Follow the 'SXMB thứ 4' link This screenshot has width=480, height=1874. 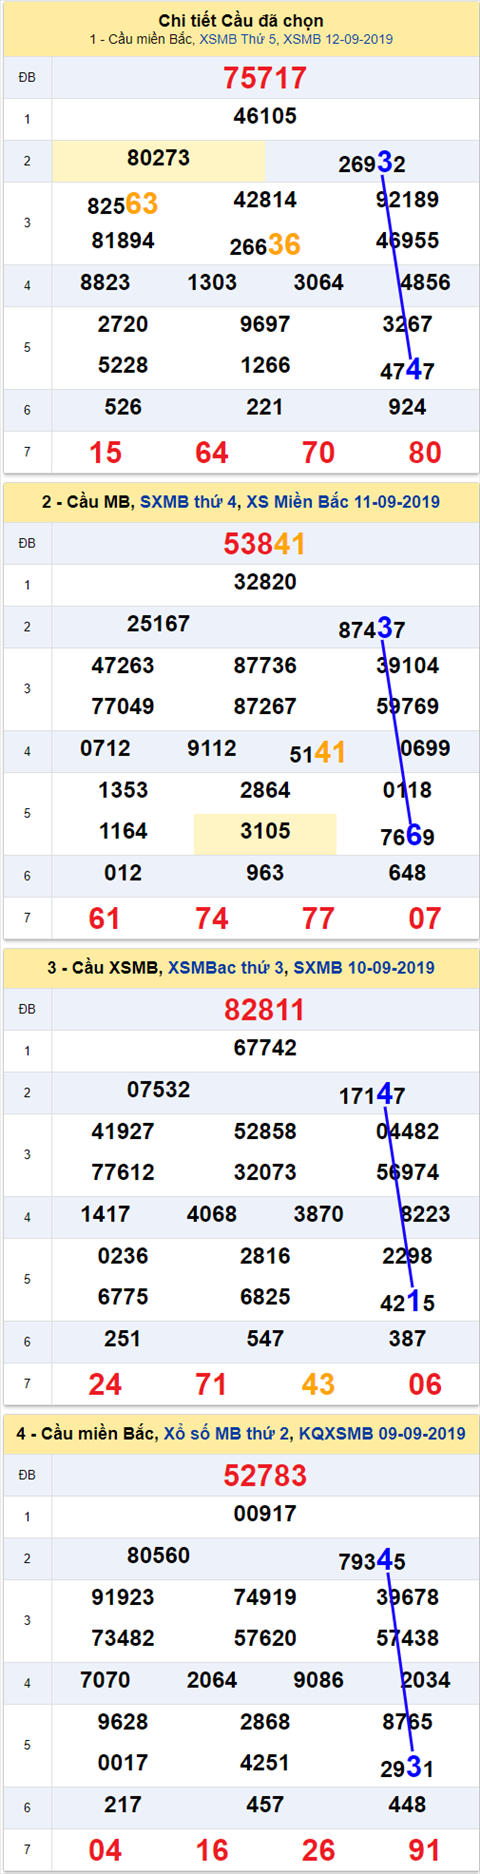point(190,502)
